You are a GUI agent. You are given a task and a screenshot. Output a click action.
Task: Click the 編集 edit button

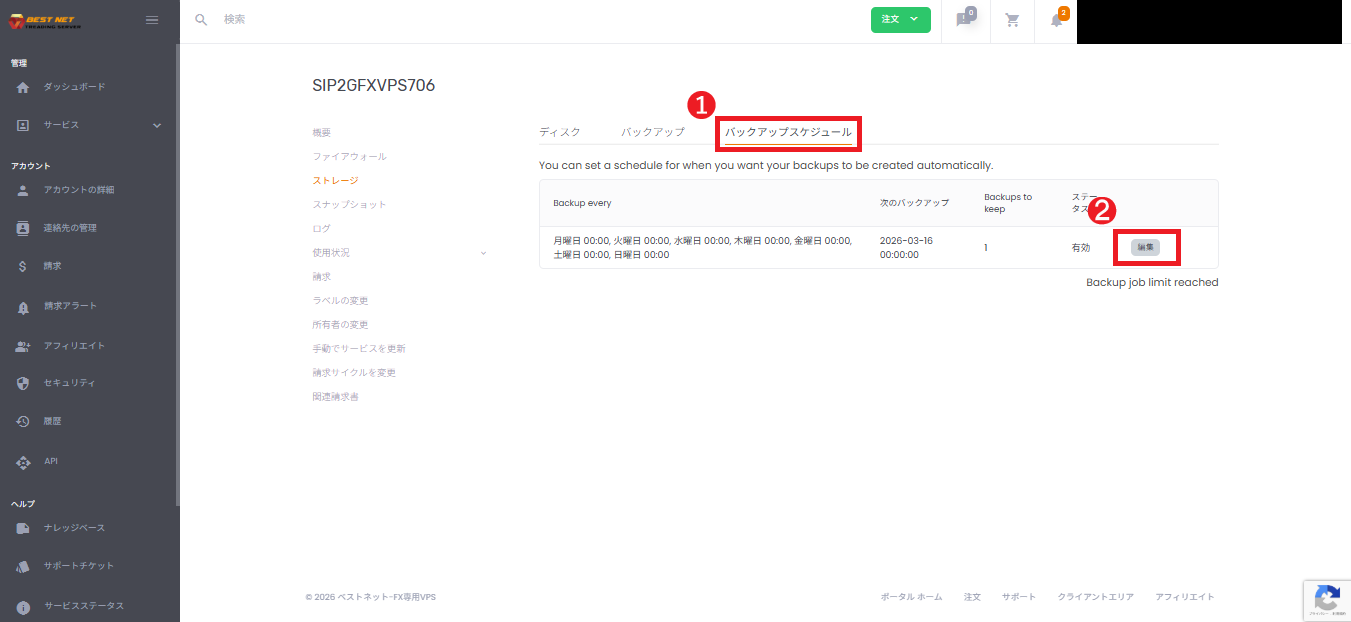(x=1146, y=248)
